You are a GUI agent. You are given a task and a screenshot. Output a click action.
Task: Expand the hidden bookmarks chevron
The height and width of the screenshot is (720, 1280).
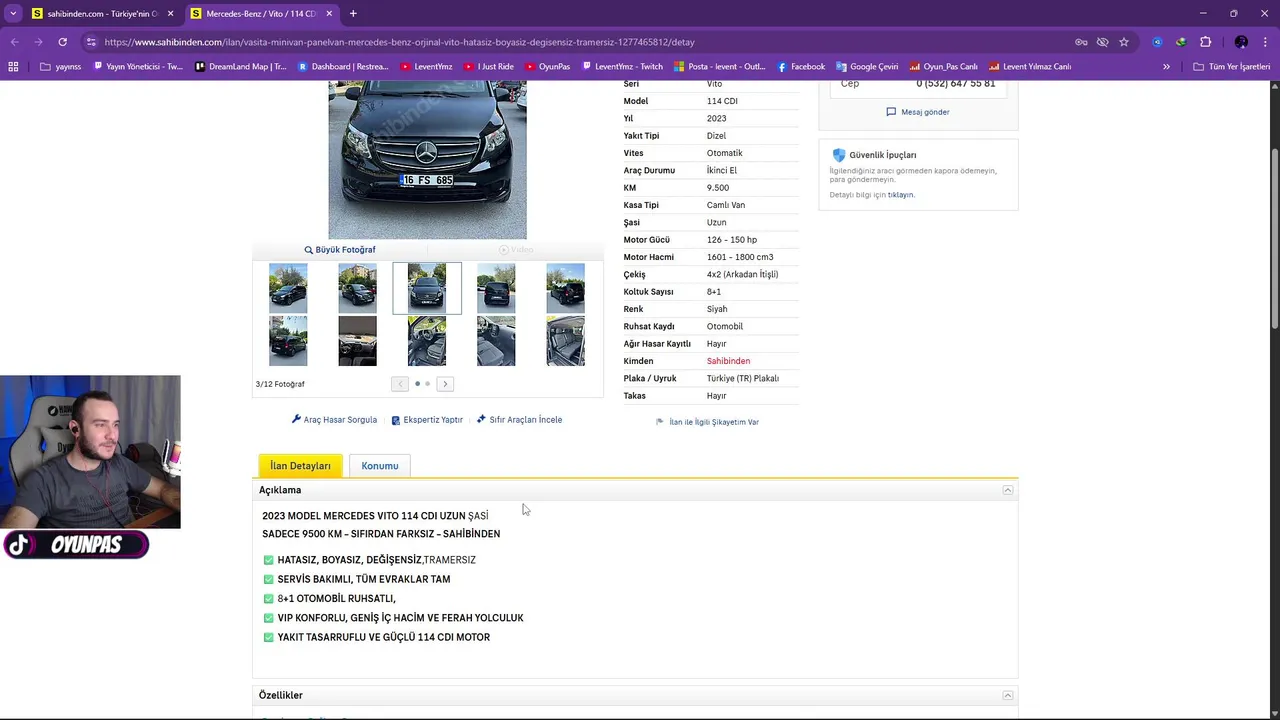(x=1166, y=66)
